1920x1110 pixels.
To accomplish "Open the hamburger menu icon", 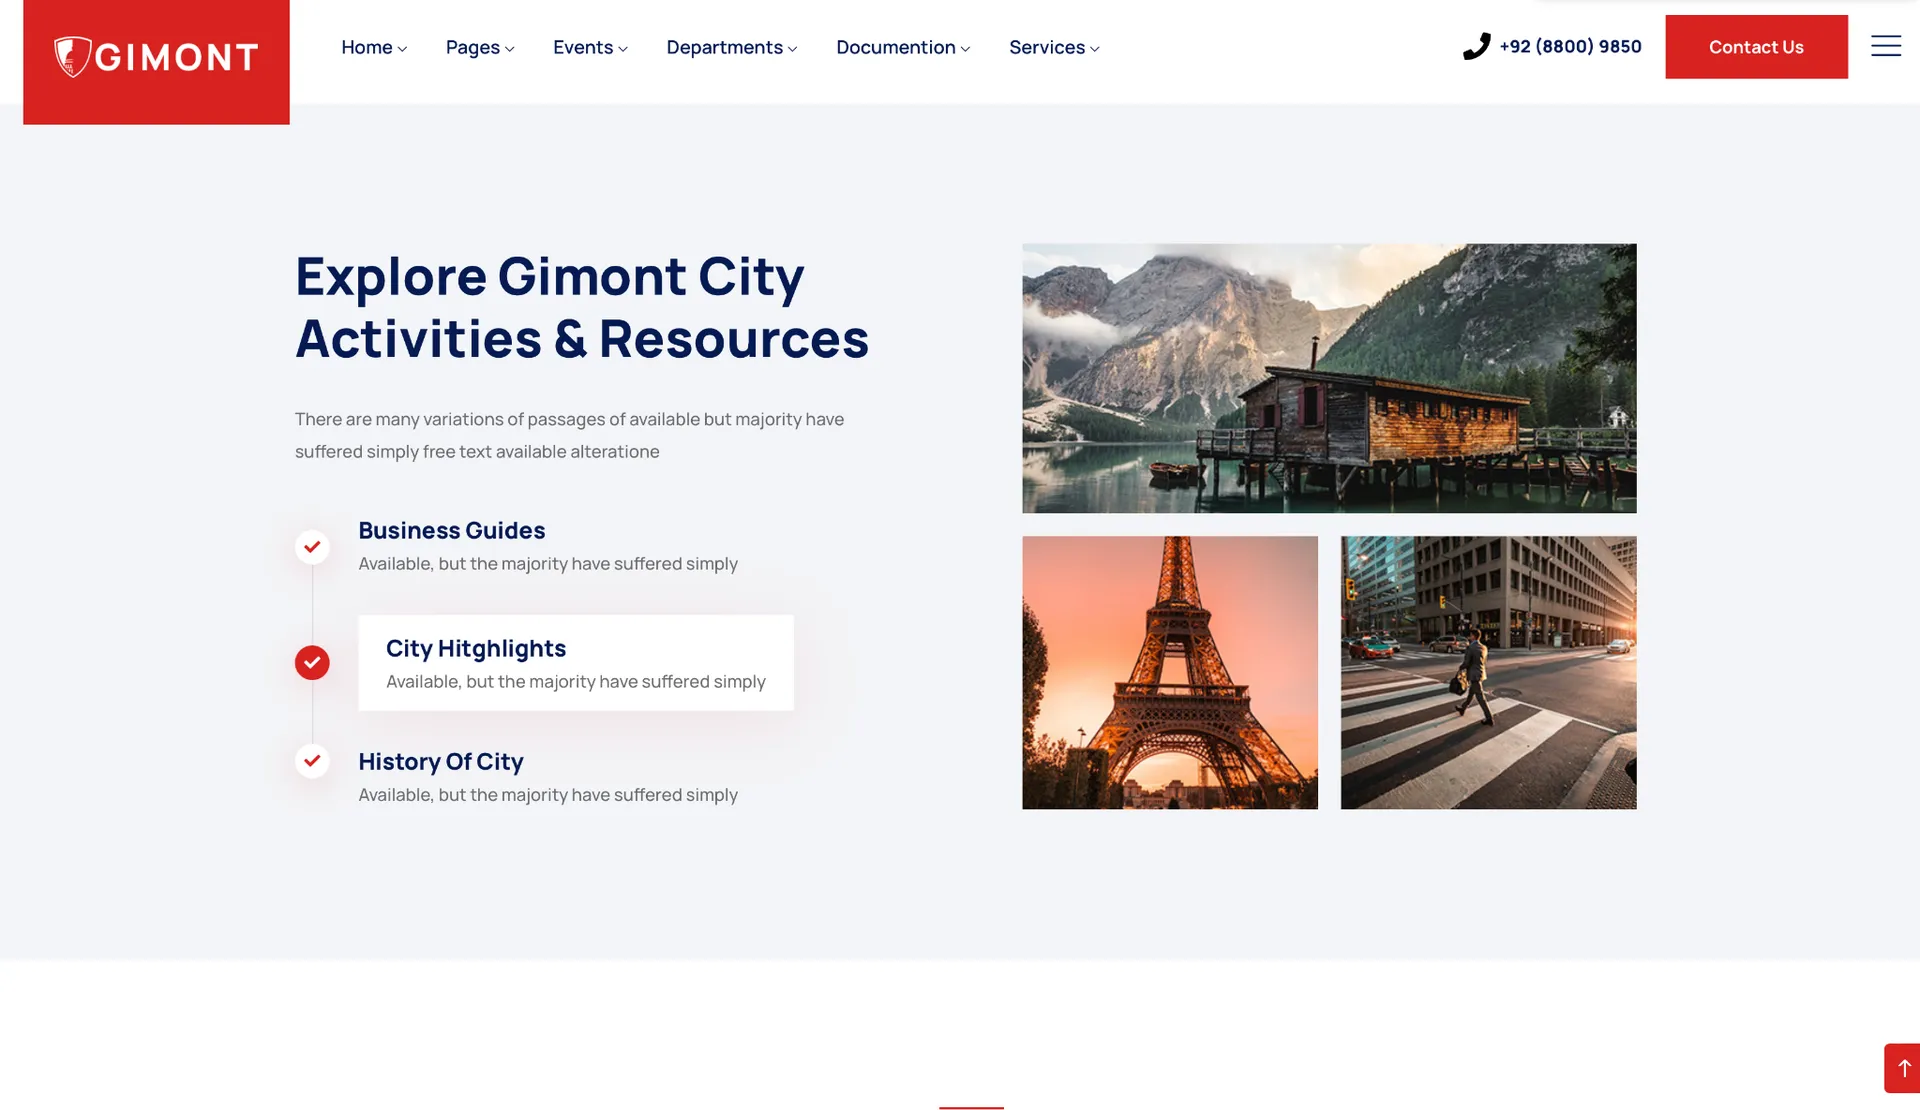I will pyautogui.click(x=1885, y=46).
